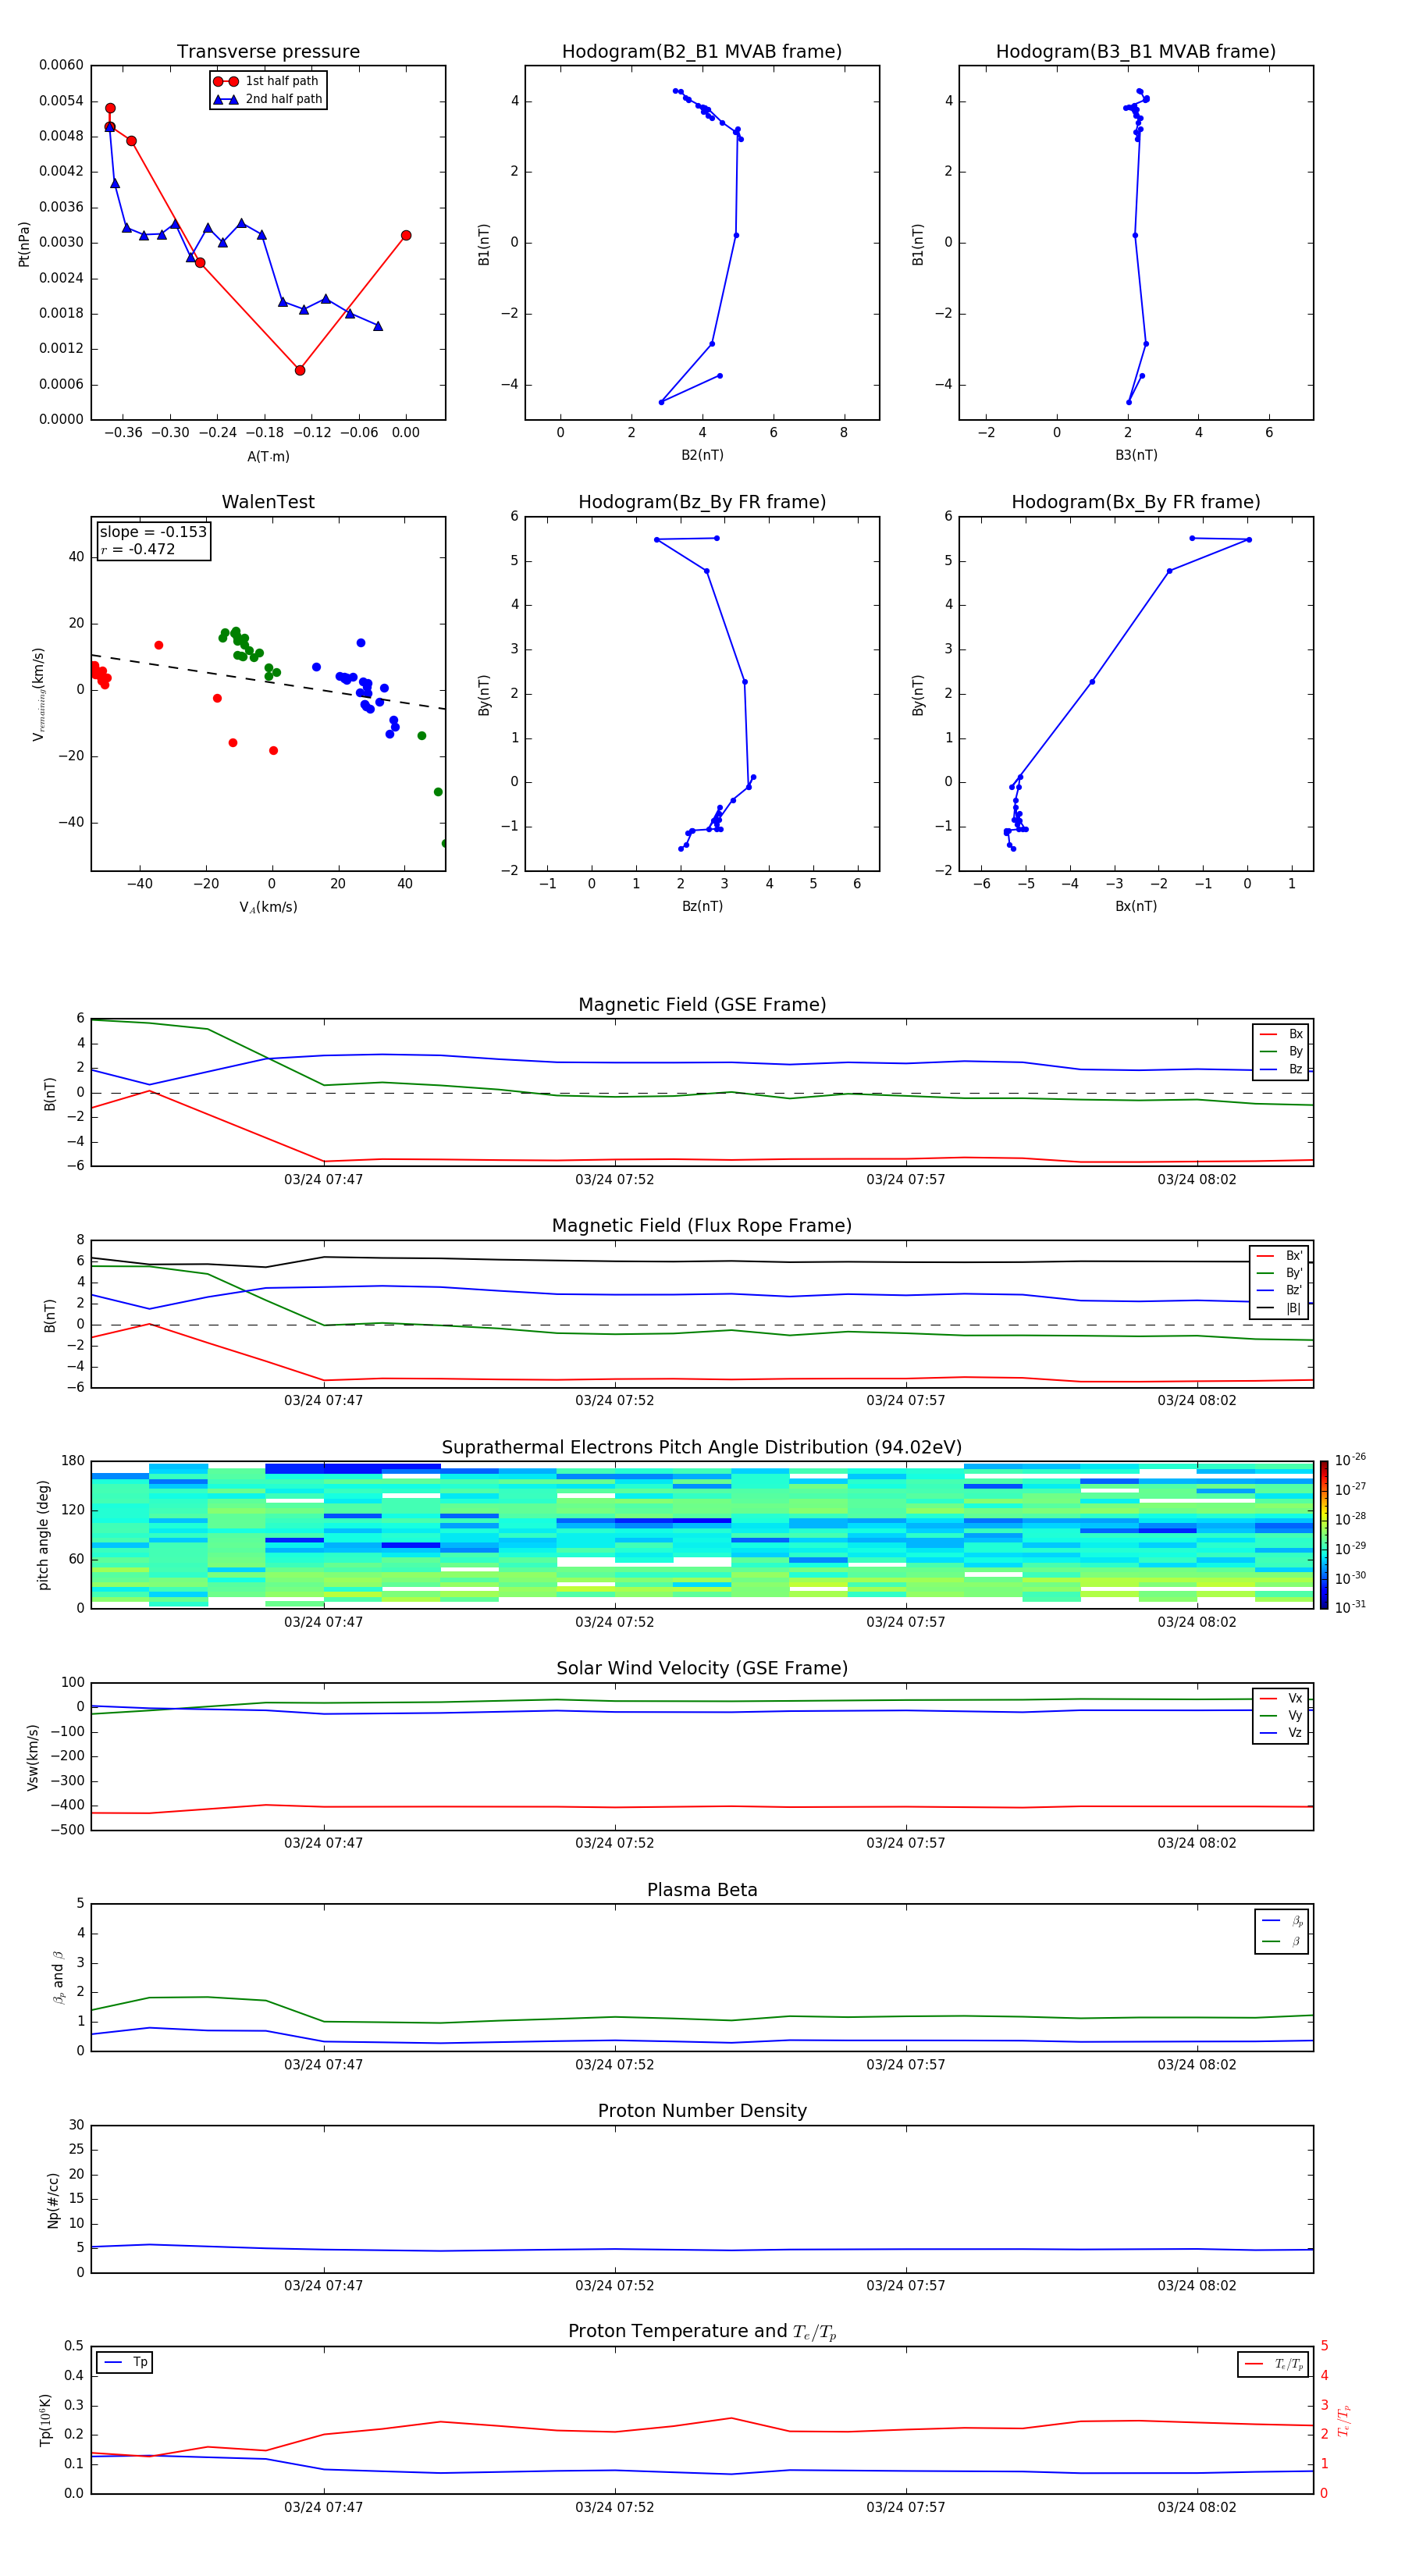
Task: Click the Suprathermal Electrons Pitch Angle title
Action: pos(702,1448)
